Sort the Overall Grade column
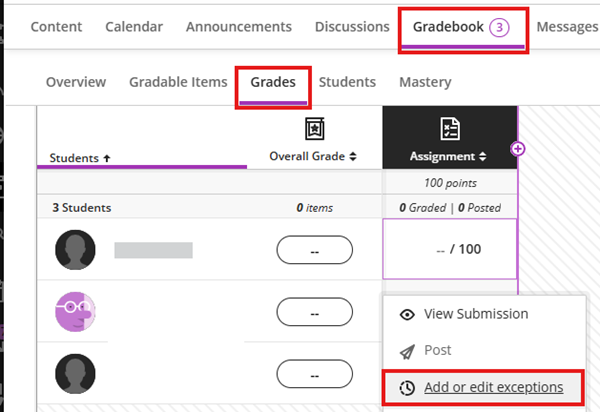 tap(313, 156)
